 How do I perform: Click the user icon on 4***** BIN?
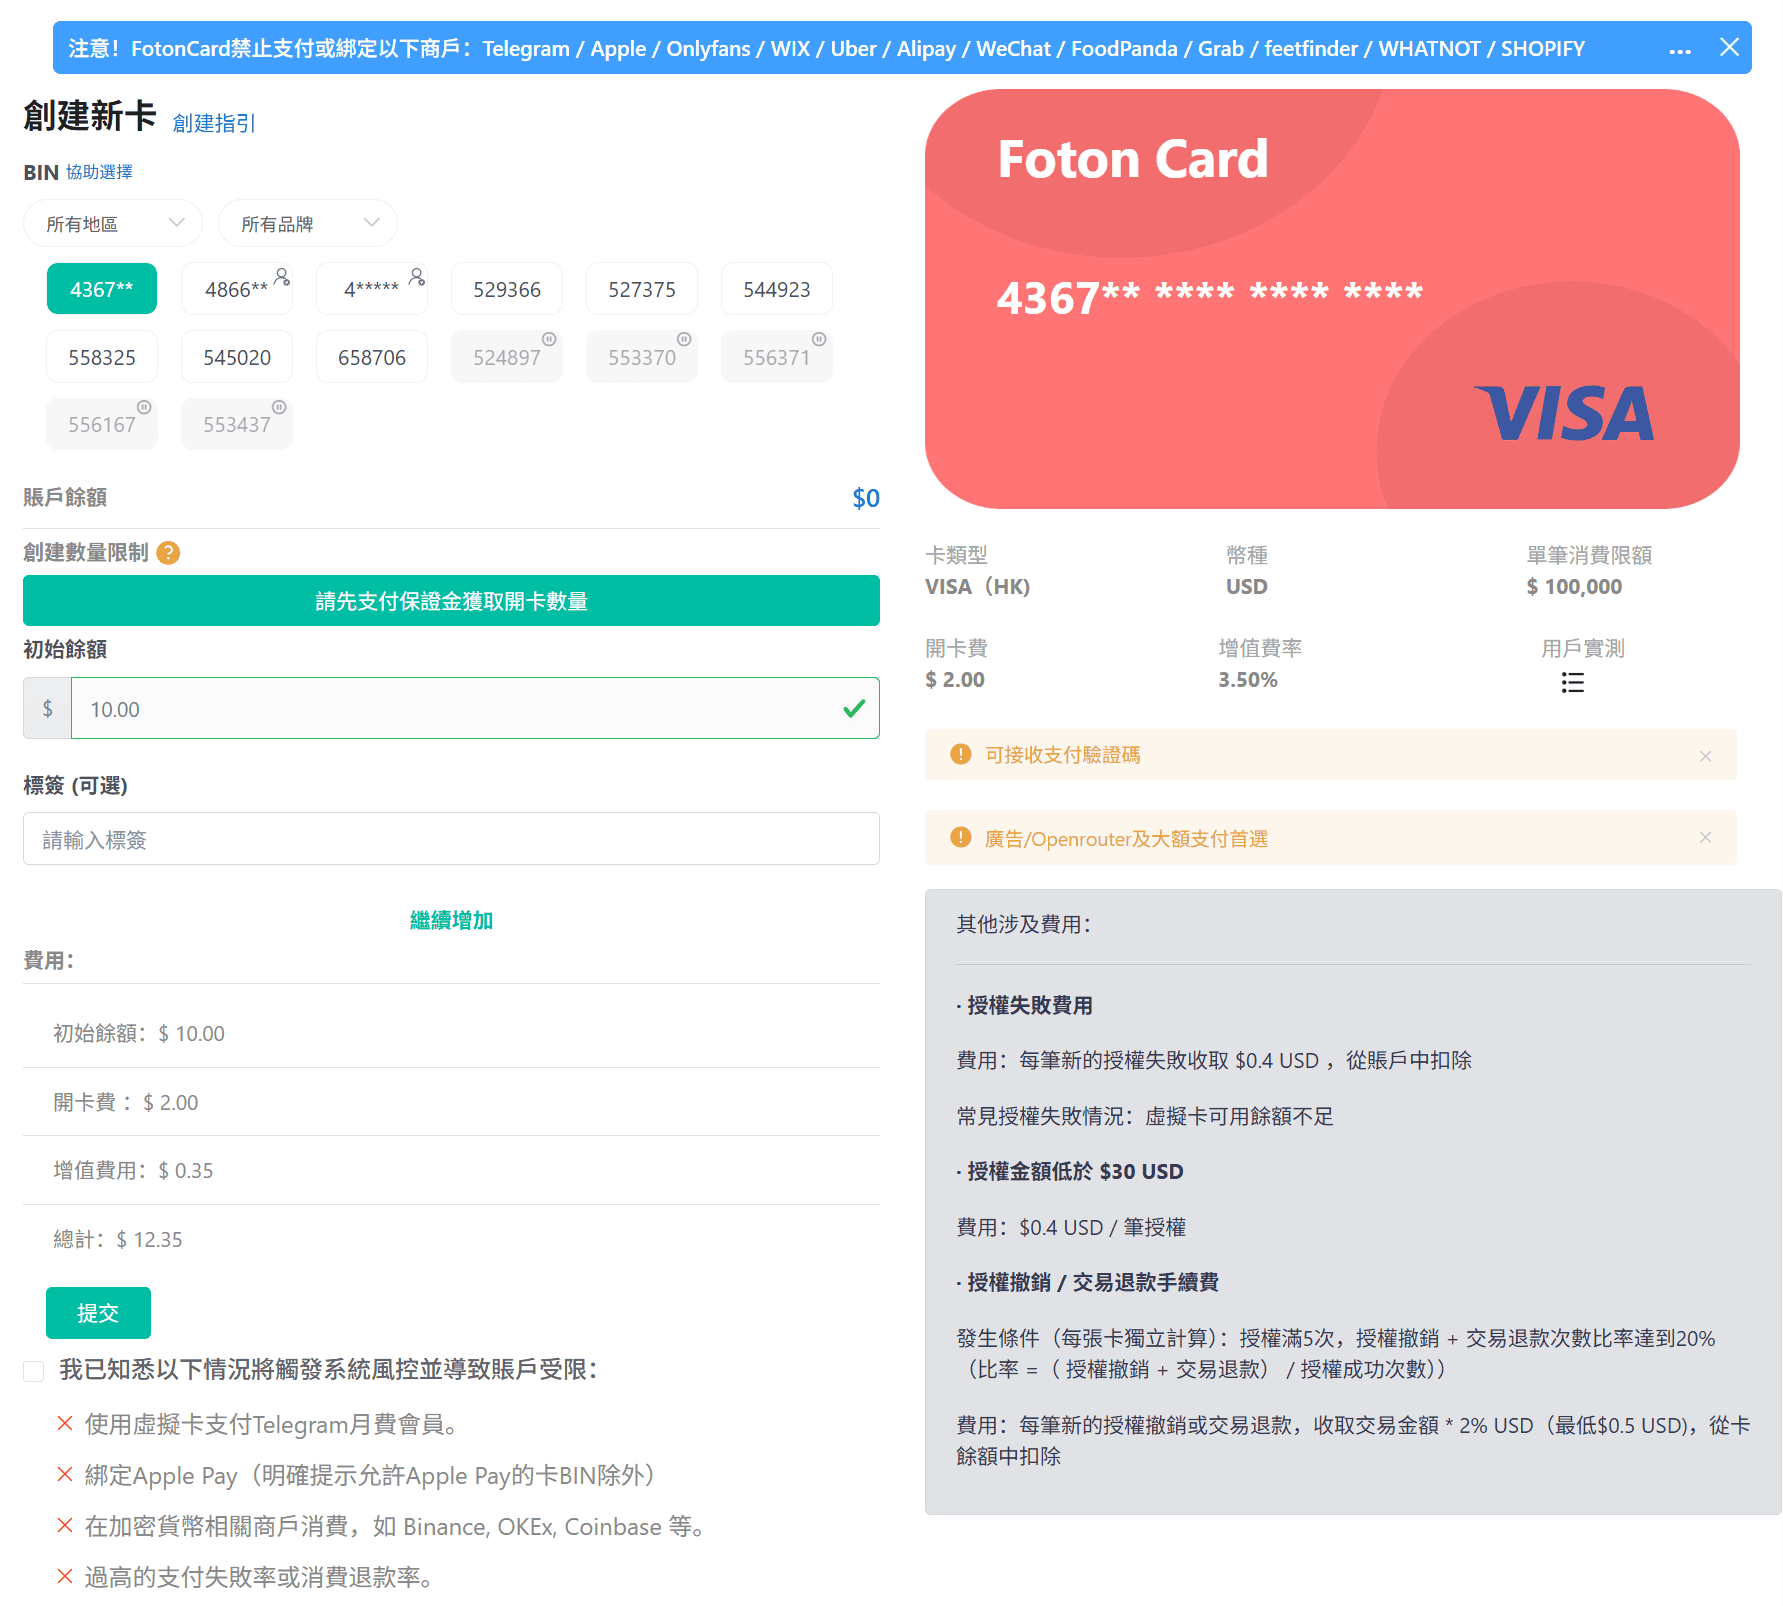pos(417,276)
